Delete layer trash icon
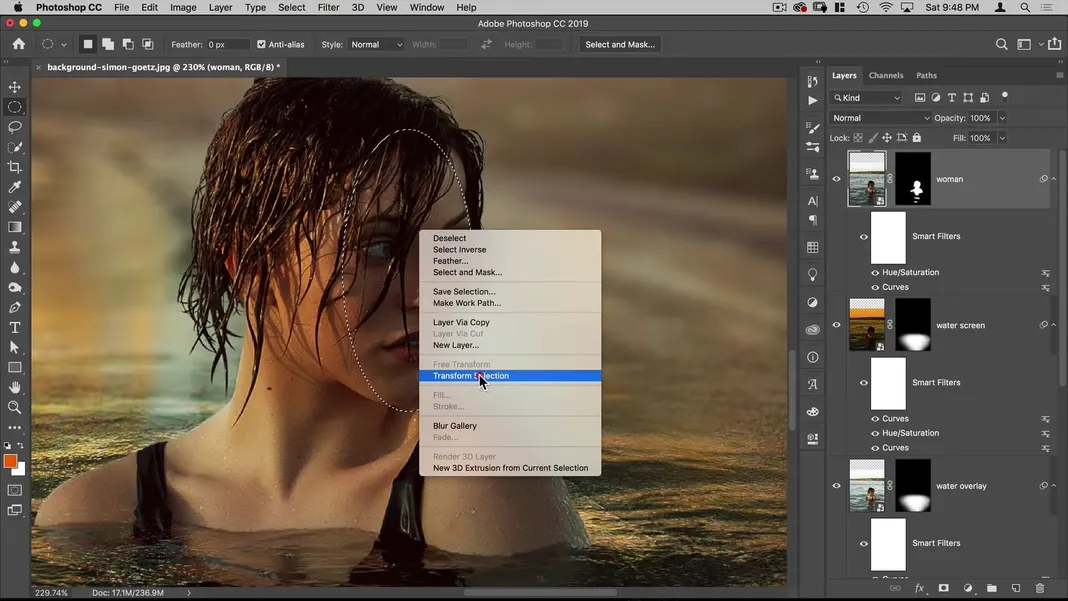Image resolution: width=1068 pixels, height=601 pixels. tap(1039, 588)
